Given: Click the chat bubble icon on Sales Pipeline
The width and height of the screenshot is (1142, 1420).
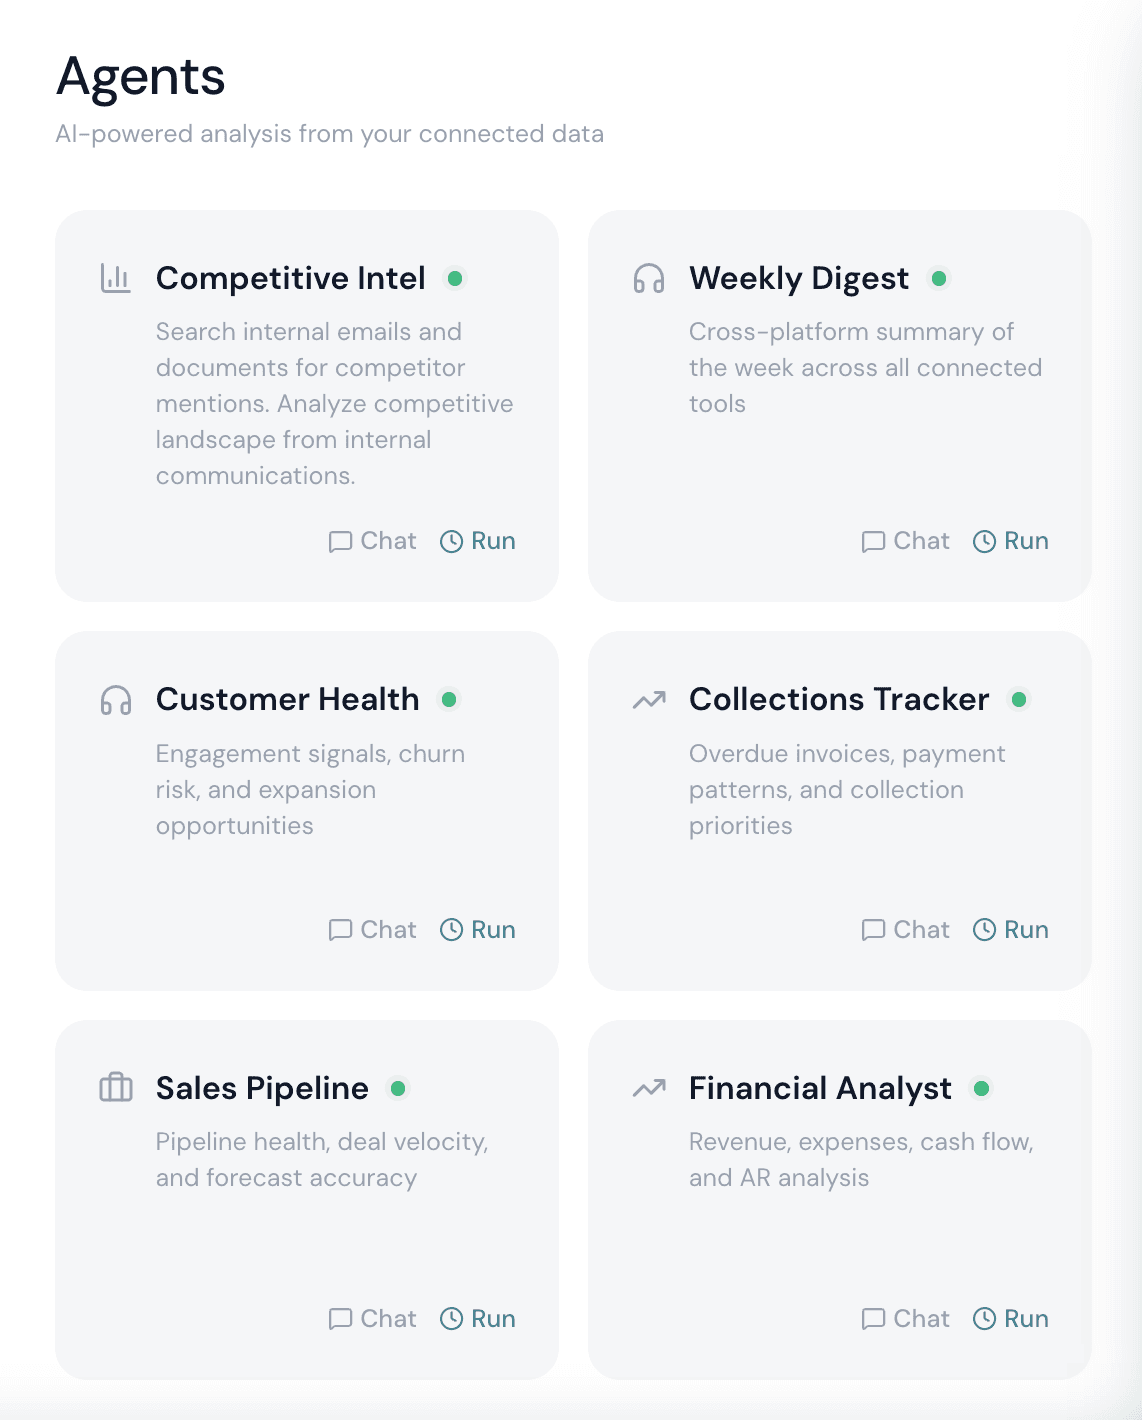Looking at the screenshot, I should [x=340, y=1319].
